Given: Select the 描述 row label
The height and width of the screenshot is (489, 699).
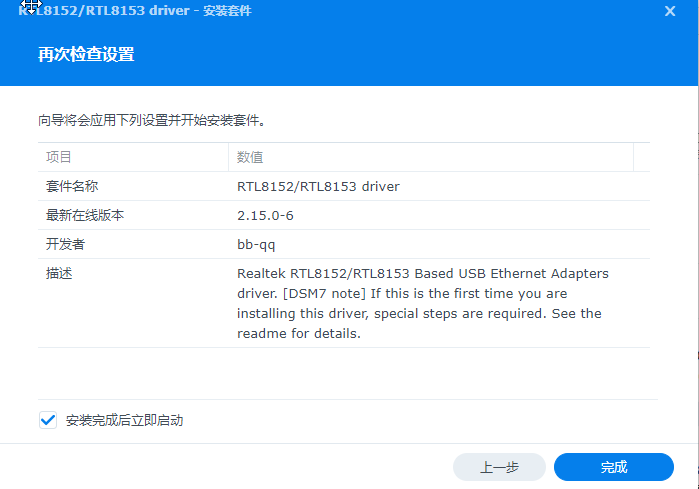Looking at the screenshot, I should click(x=59, y=273).
